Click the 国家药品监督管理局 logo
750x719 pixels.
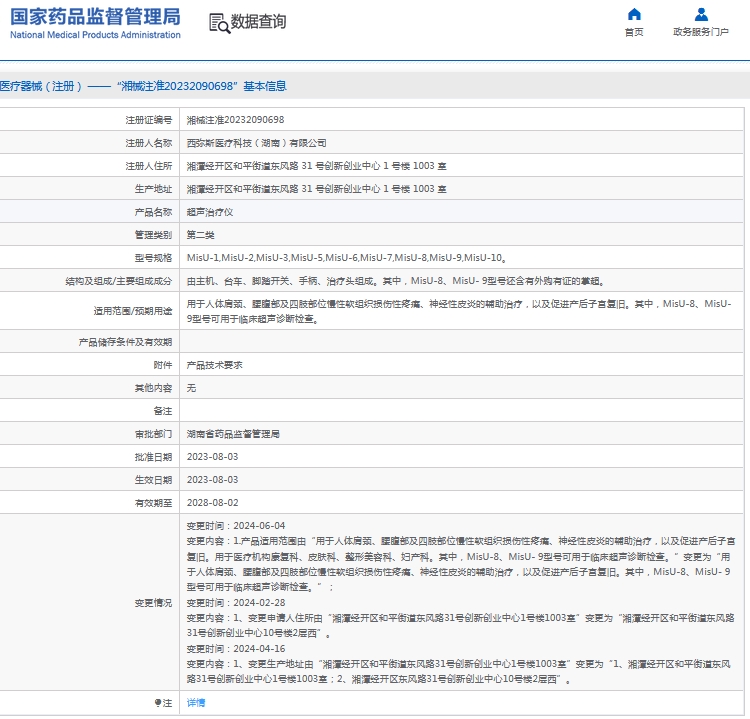[95, 17]
